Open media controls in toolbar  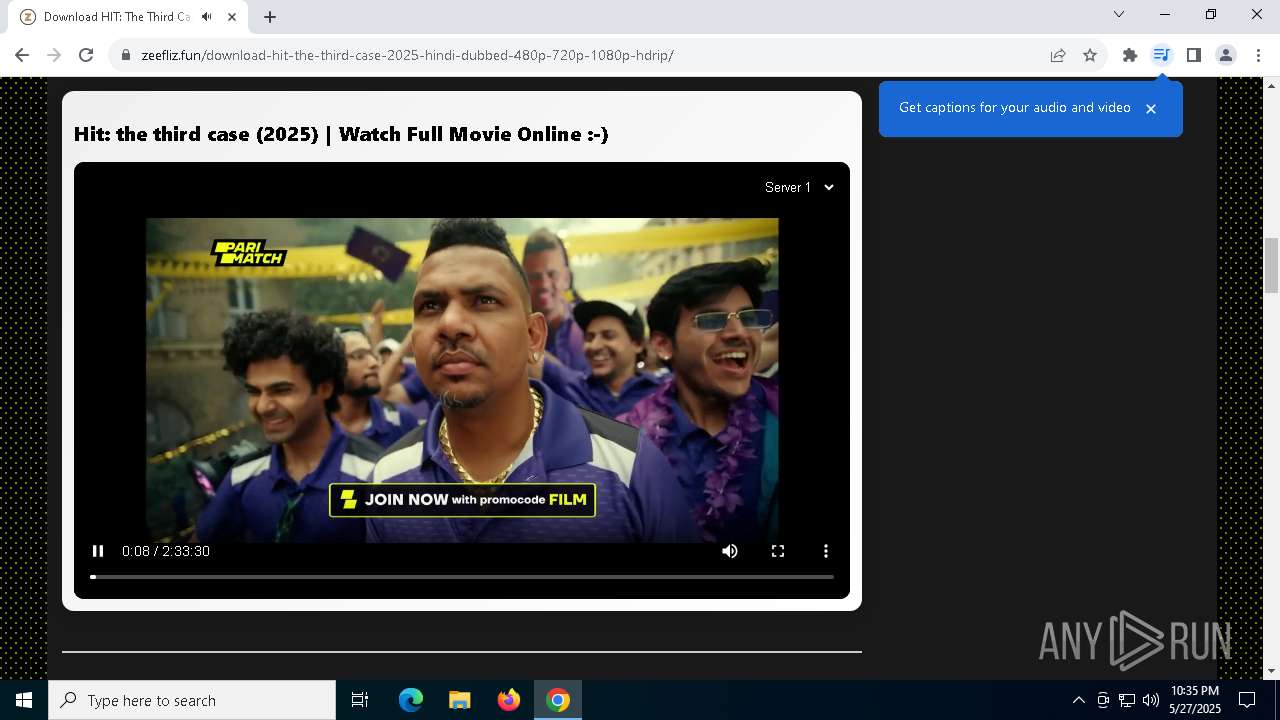pyautogui.click(x=1161, y=55)
